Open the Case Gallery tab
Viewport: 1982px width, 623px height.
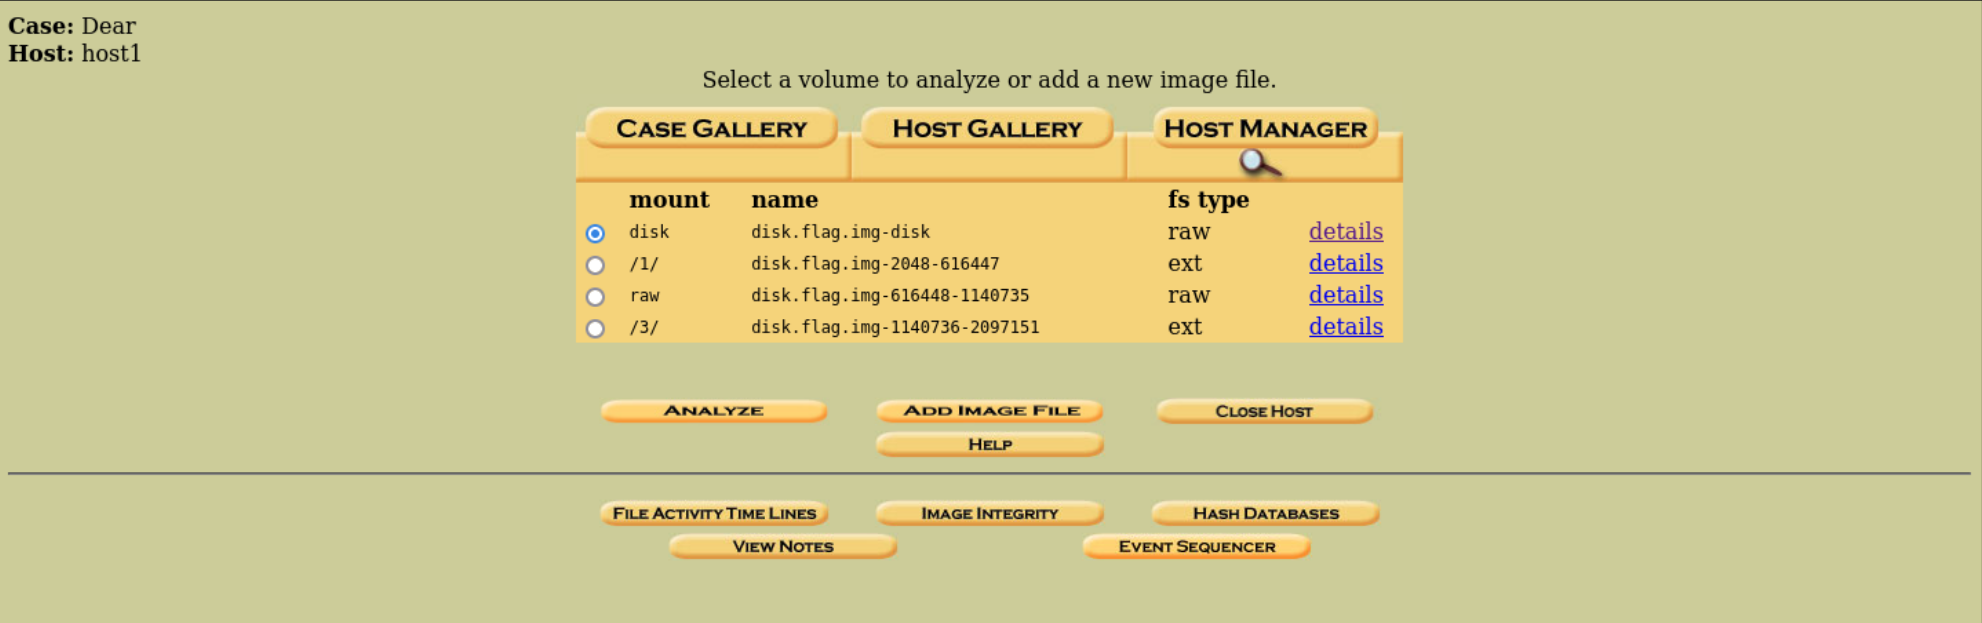click(x=711, y=128)
